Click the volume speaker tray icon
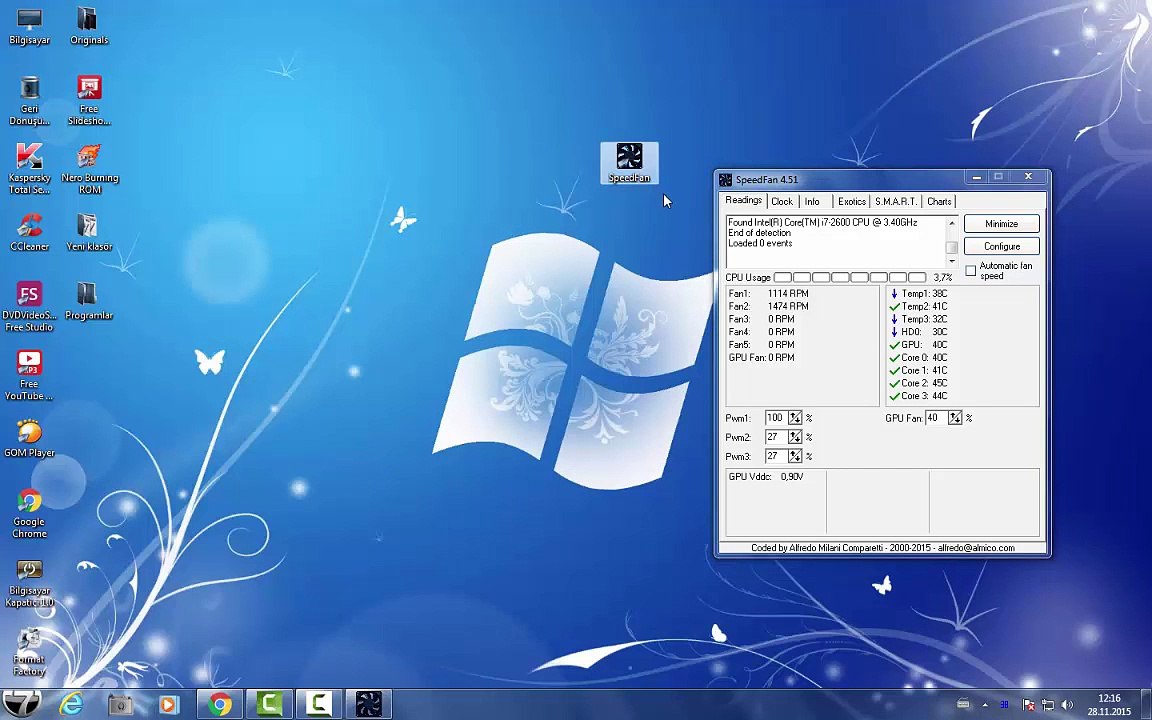 pyautogui.click(x=1067, y=705)
